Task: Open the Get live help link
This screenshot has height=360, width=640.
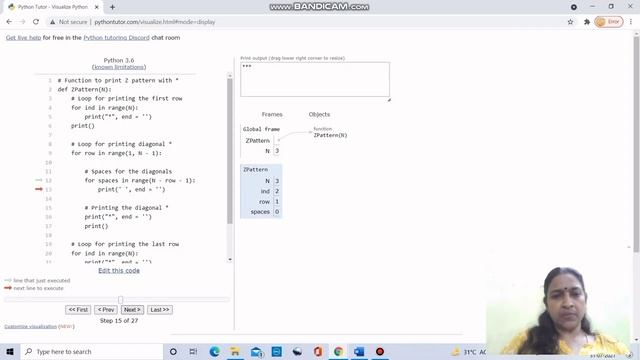Action: click(x=23, y=38)
